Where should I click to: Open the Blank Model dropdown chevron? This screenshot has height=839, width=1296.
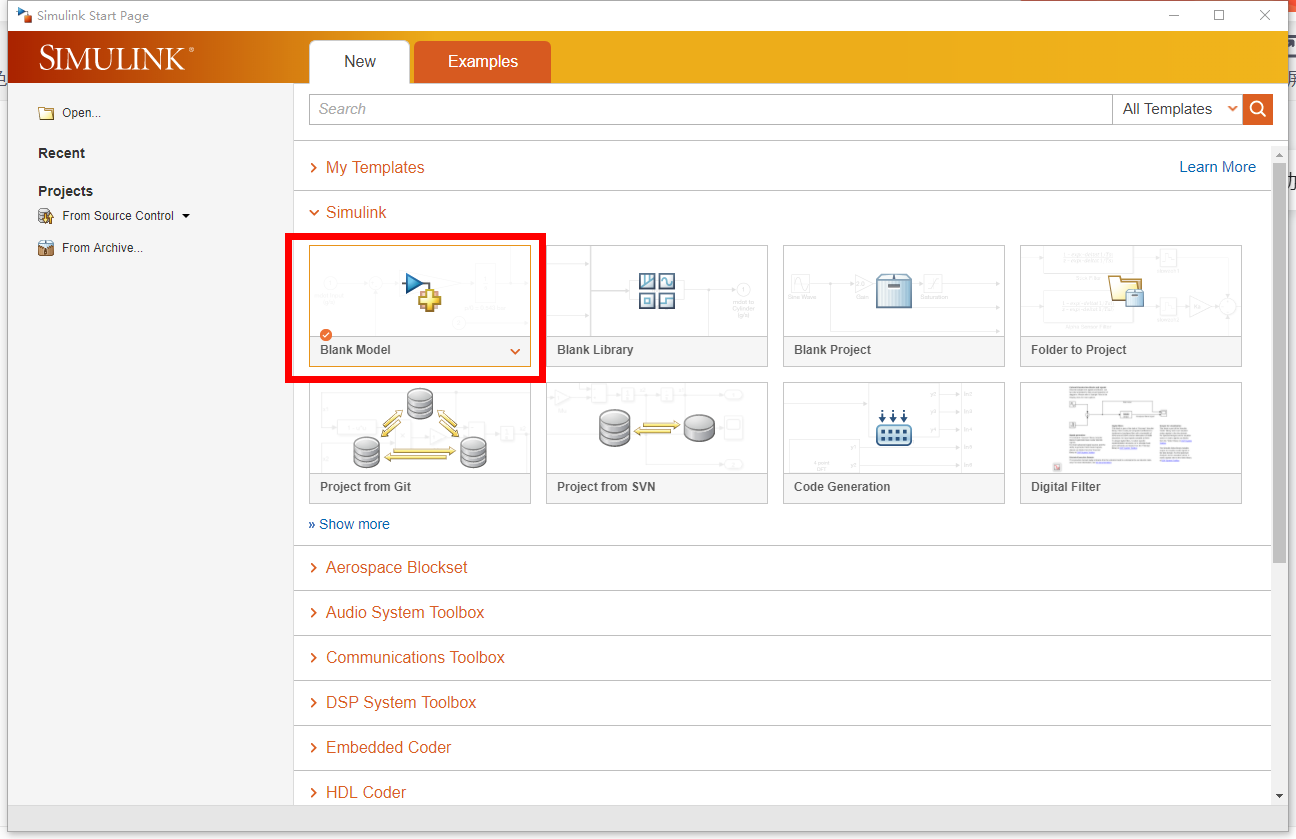[515, 351]
